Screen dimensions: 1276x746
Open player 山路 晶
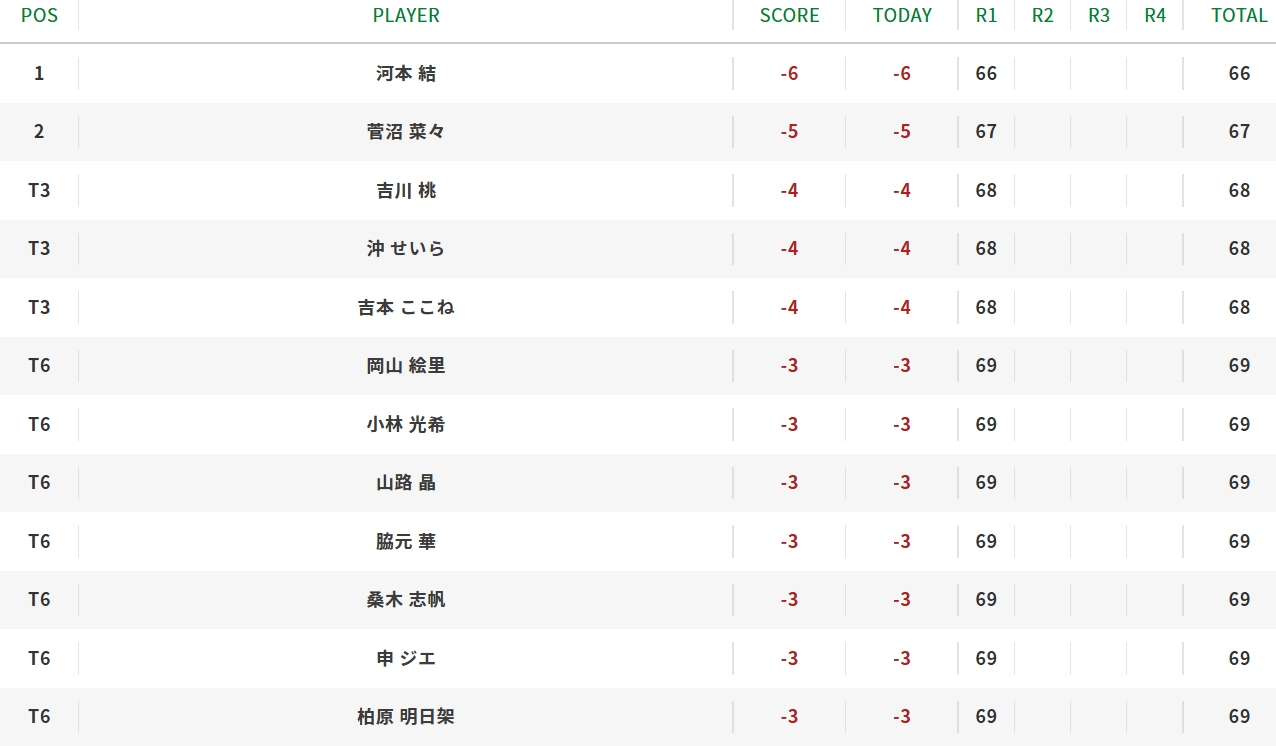pyautogui.click(x=406, y=482)
